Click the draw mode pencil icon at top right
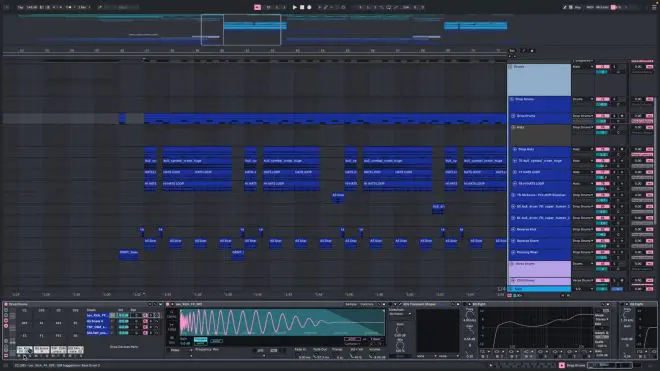Image resolution: width=660 pixels, height=371 pixels. click(x=564, y=7)
